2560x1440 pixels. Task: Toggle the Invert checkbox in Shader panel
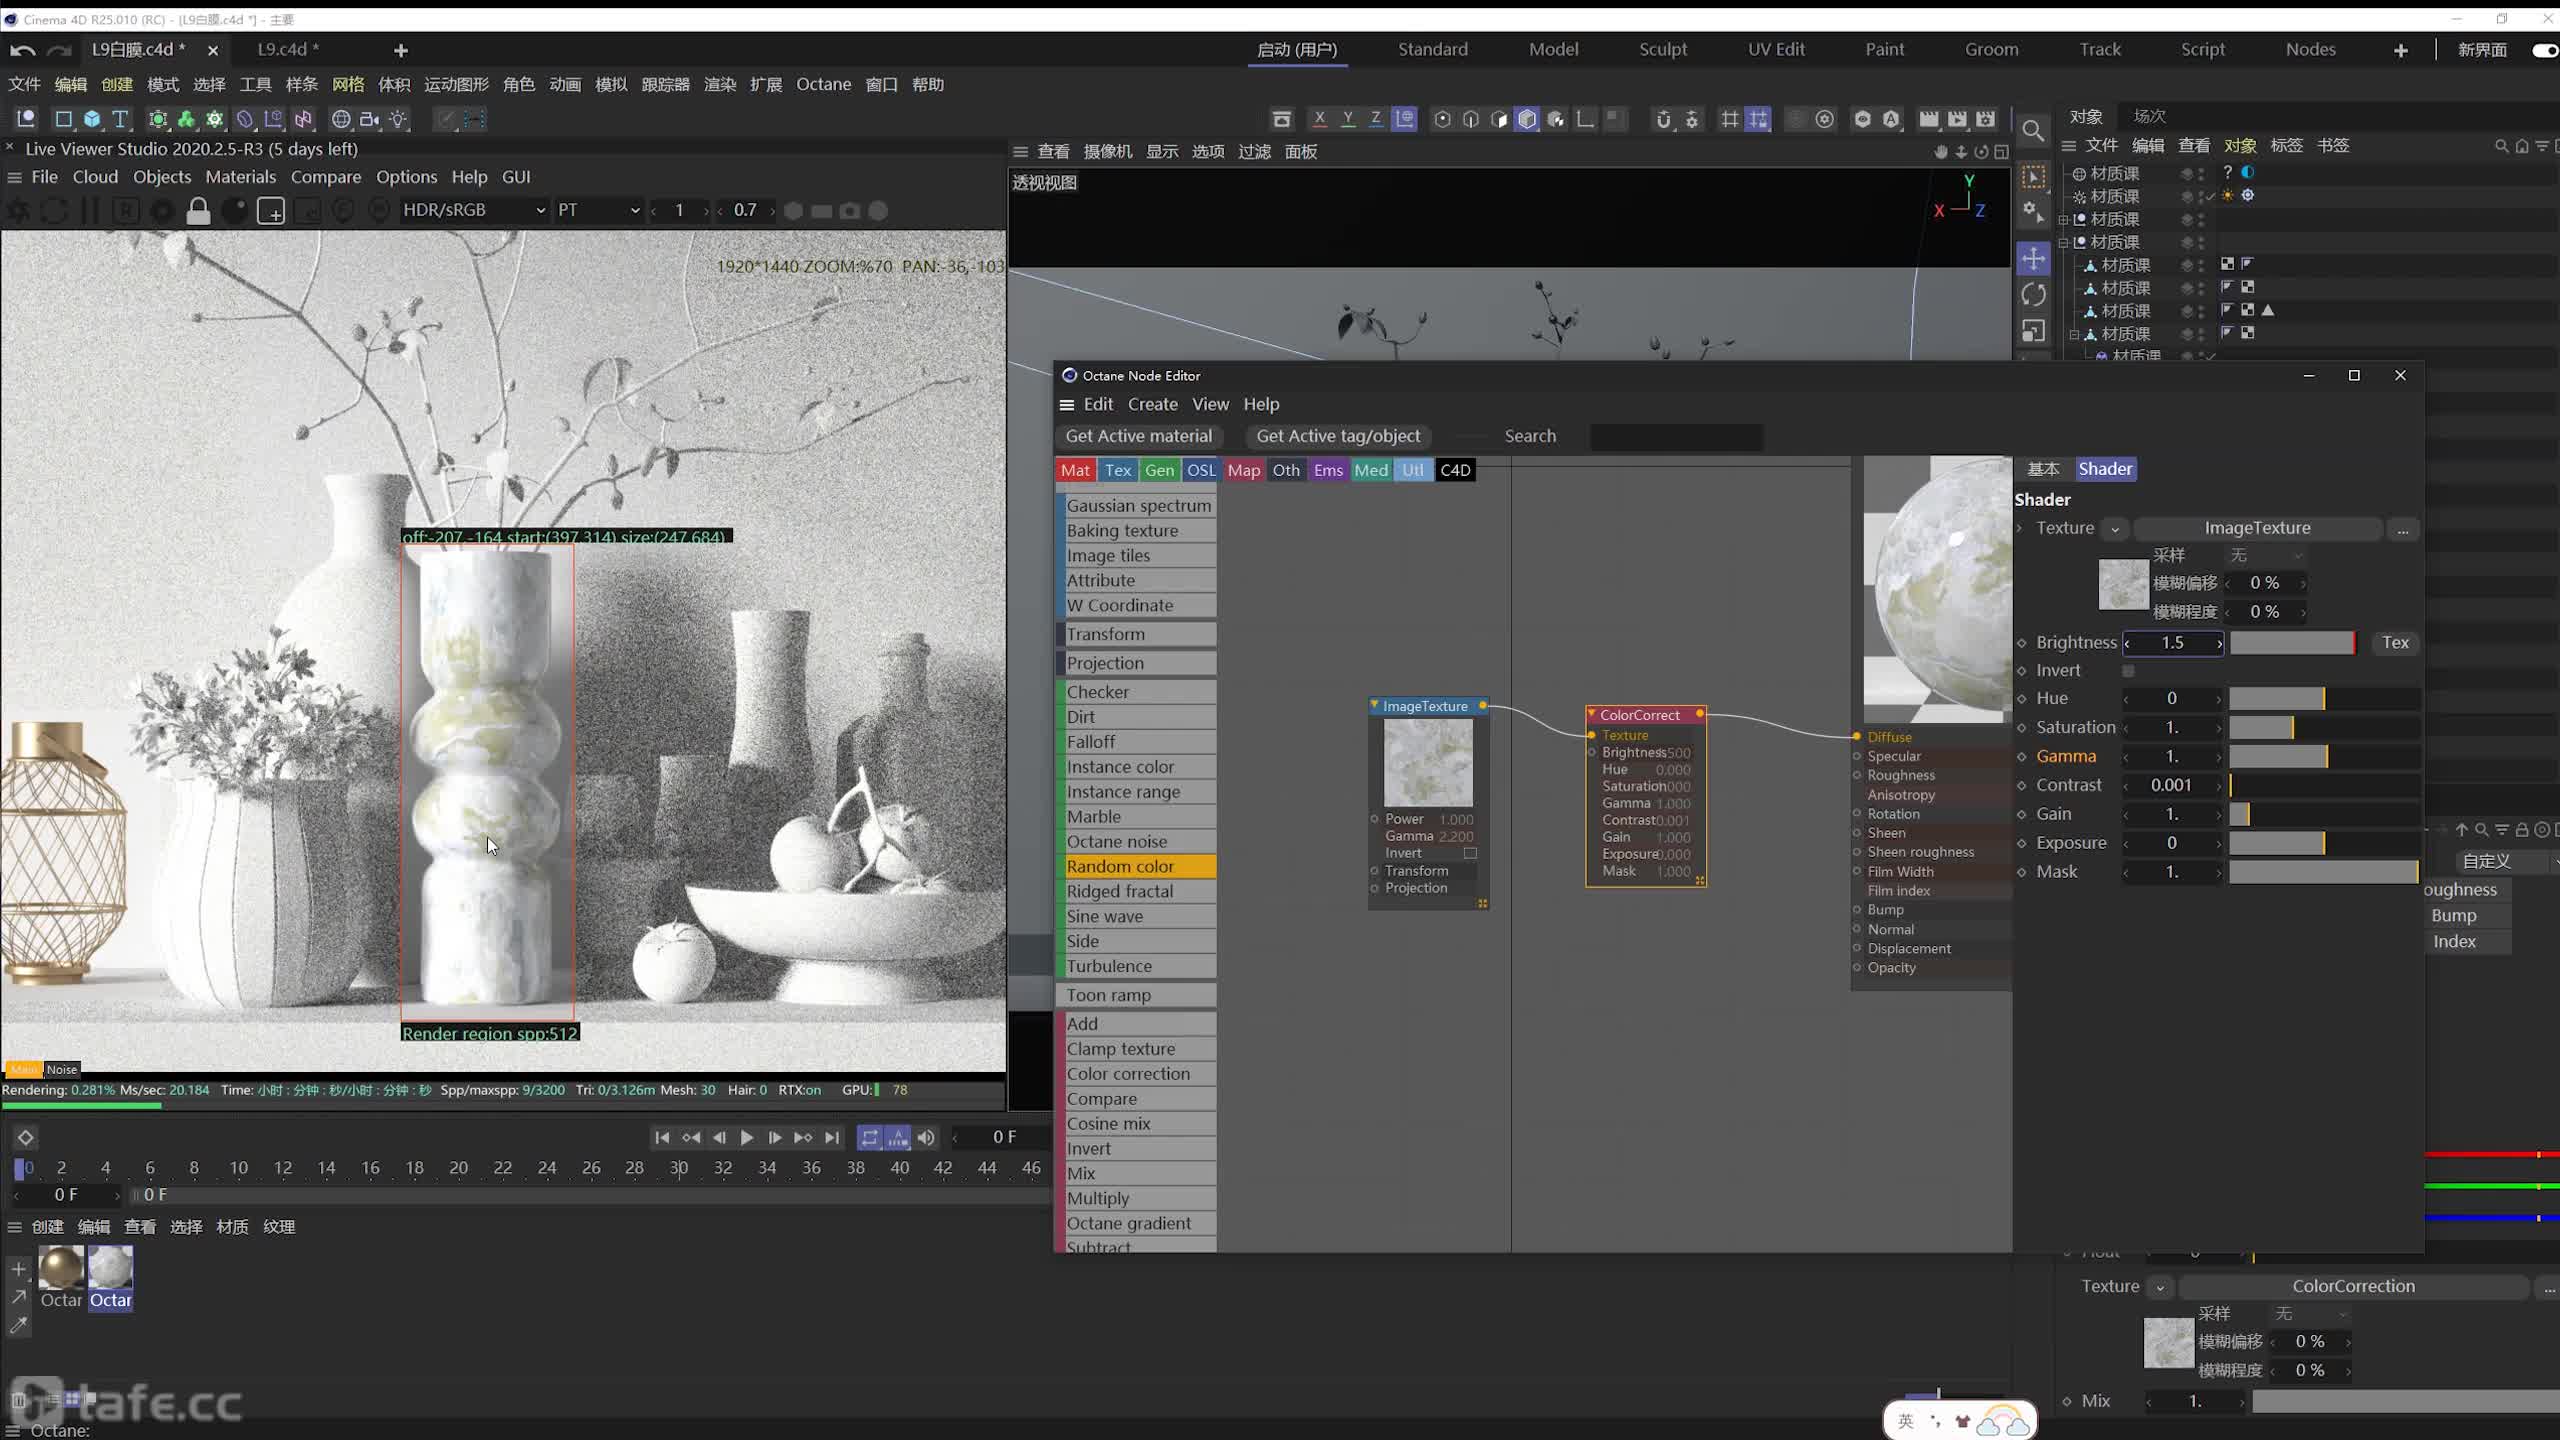click(2128, 671)
